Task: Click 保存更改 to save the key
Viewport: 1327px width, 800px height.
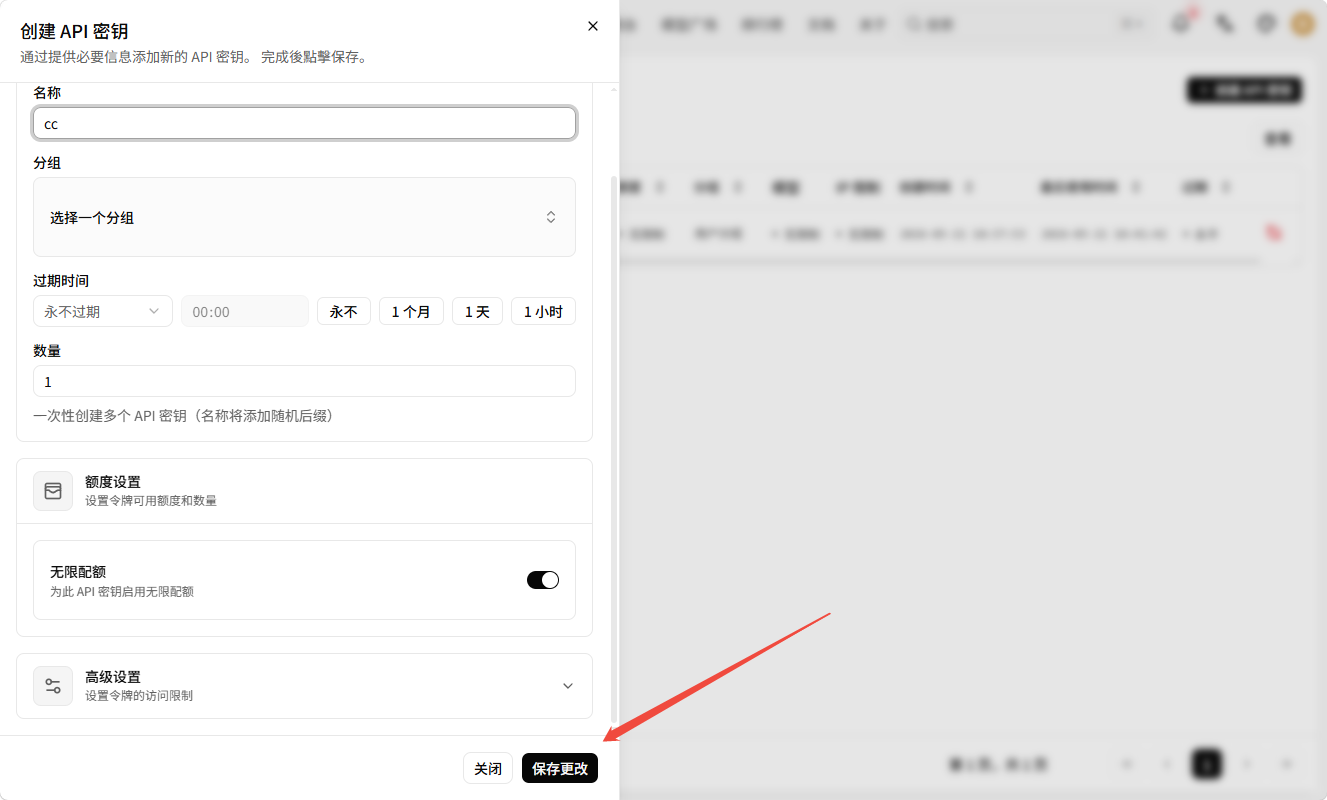Action: coord(560,768)
